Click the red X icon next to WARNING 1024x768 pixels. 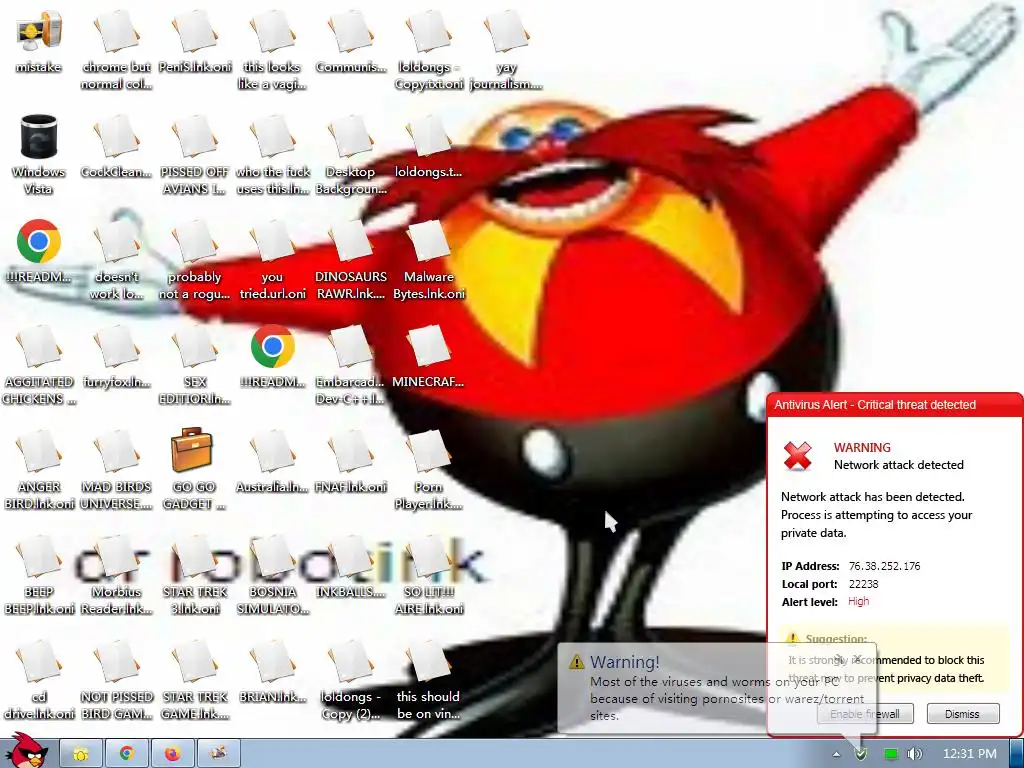point(797,456)
